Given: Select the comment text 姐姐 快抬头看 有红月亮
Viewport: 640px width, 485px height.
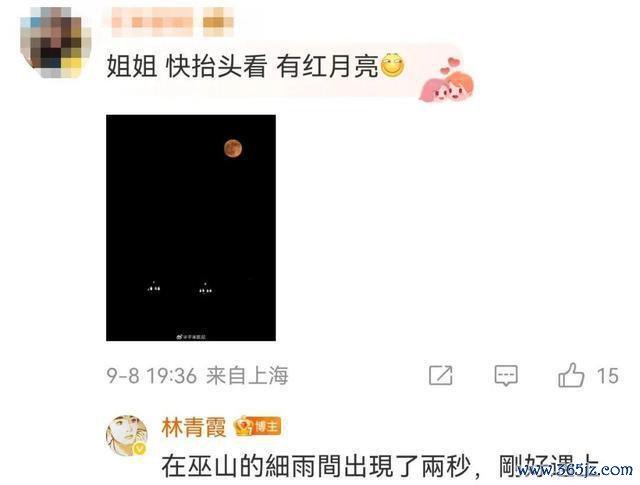Looking at the screenshot, I should (x=242, y=66).
